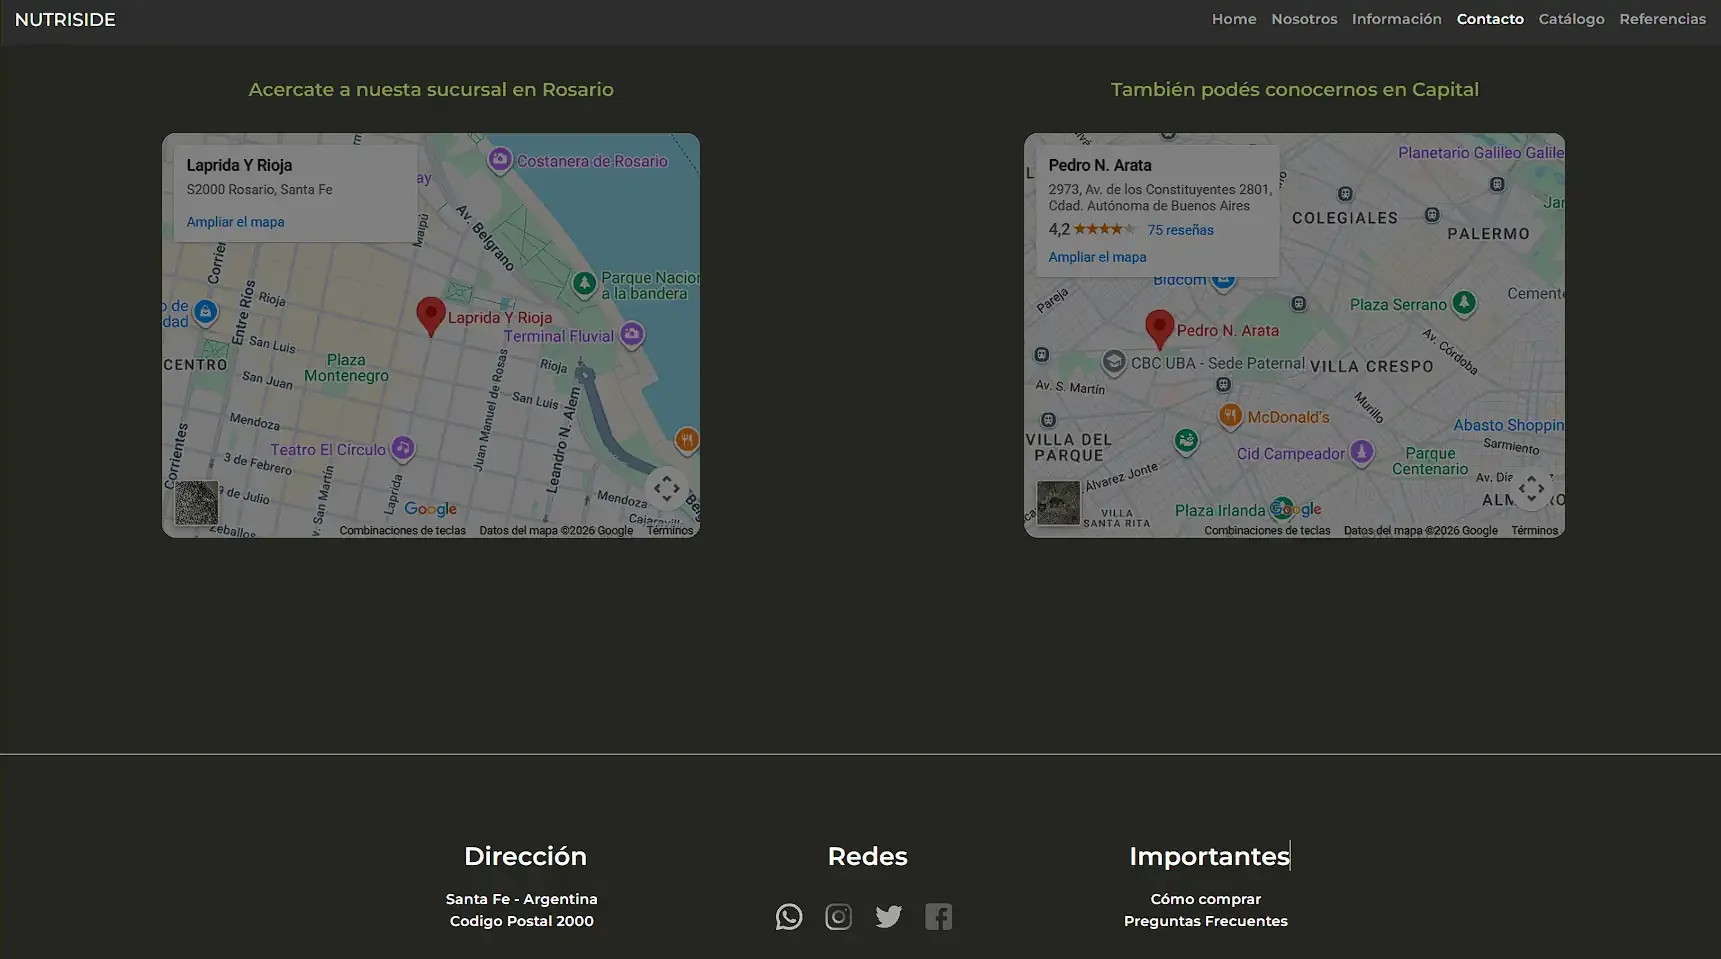Click Ampliar el mapa on Capital map
The image size is (1721, 959).
click(x=1097, y=257)
